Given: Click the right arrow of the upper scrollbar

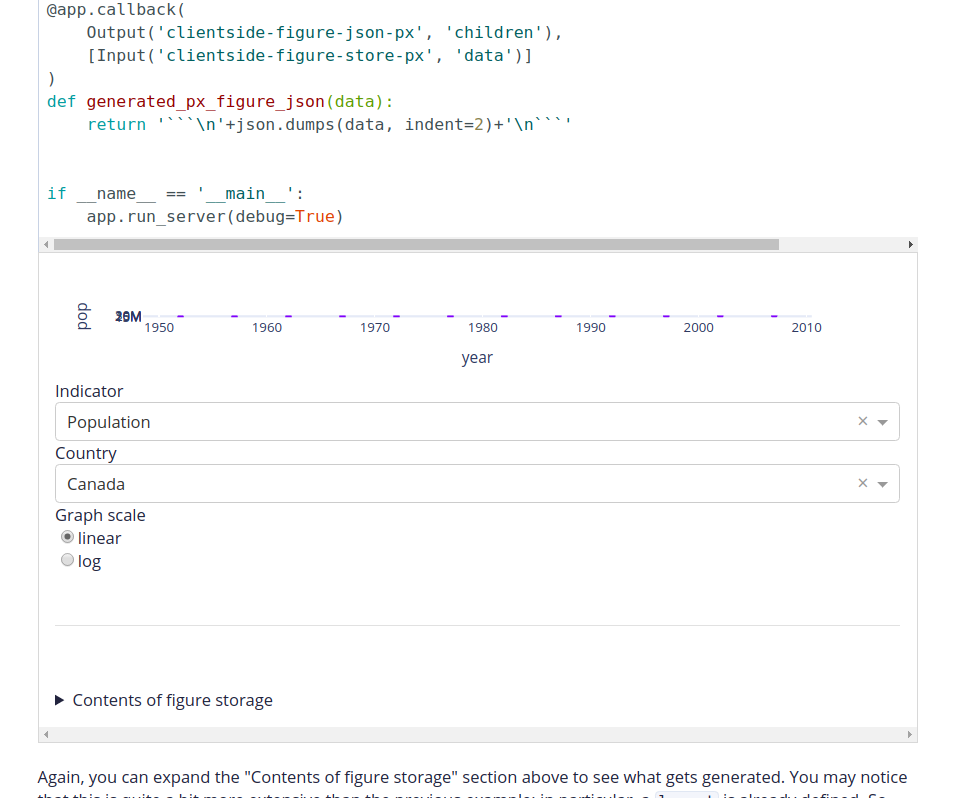Looking at the screenshot, I should [910, 244].
